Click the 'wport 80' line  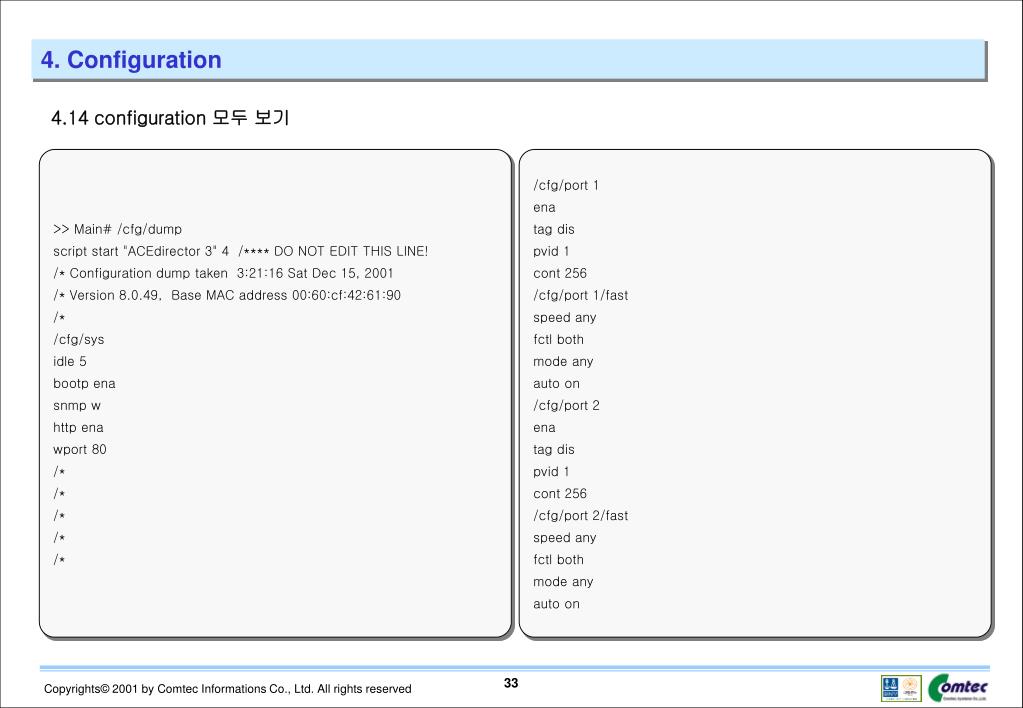(x=80, y=450)
